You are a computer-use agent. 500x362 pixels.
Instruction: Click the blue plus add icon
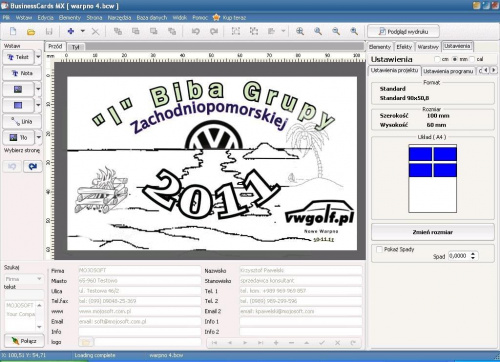point(71,31)
